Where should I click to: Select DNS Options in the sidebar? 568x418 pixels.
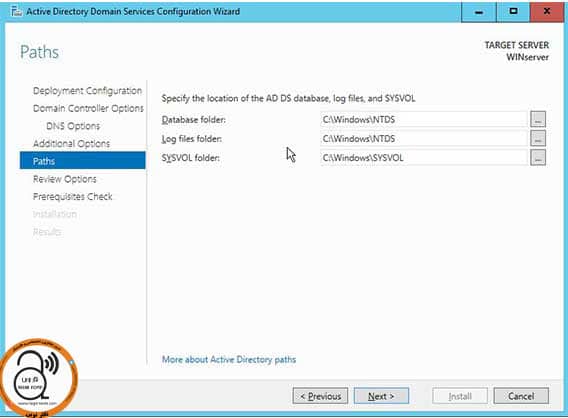[73, 126]
